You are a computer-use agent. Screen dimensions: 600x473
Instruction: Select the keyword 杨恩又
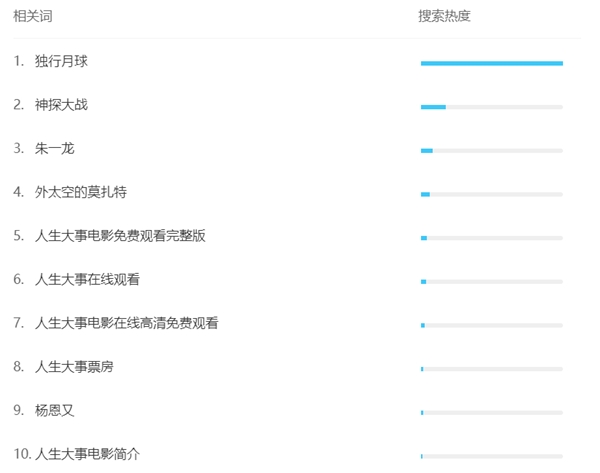55,410
